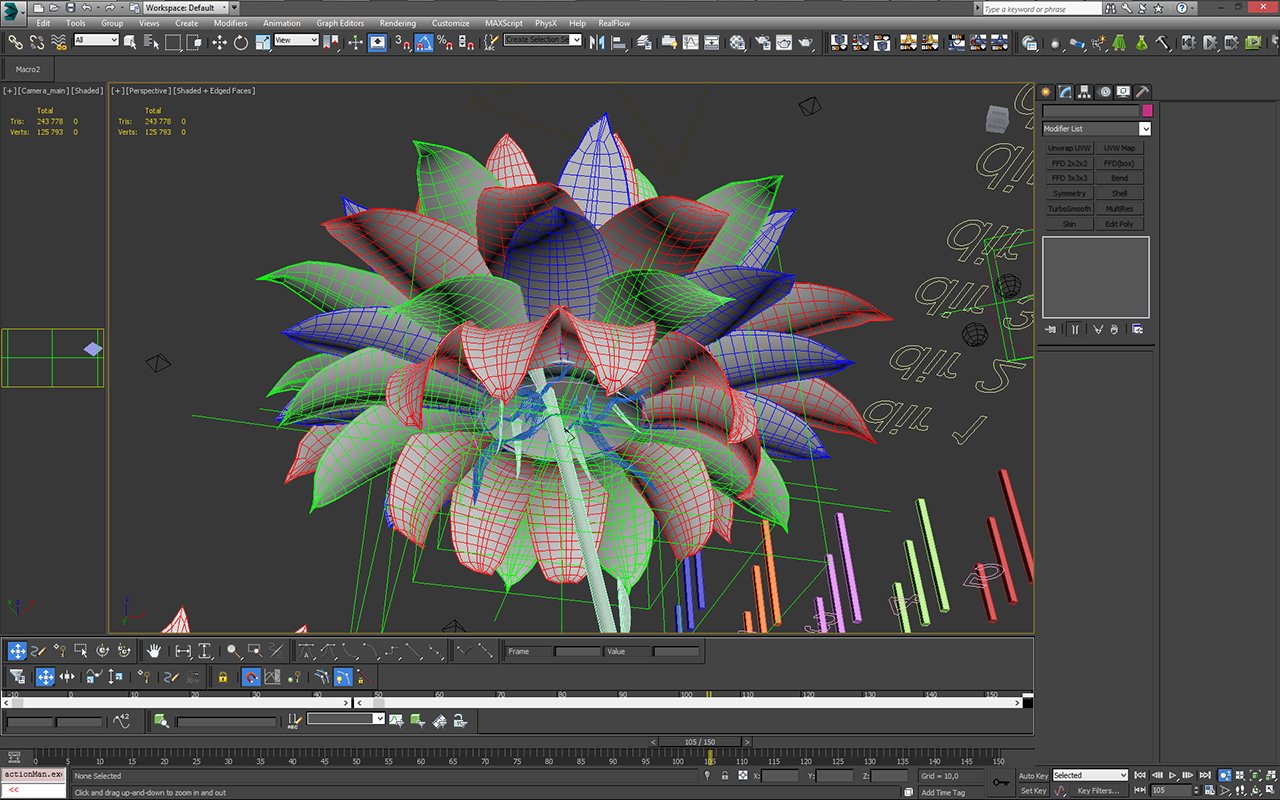Open the Mirror tool
This screenshot has width=1280, height=800.
tap(597, 42)
